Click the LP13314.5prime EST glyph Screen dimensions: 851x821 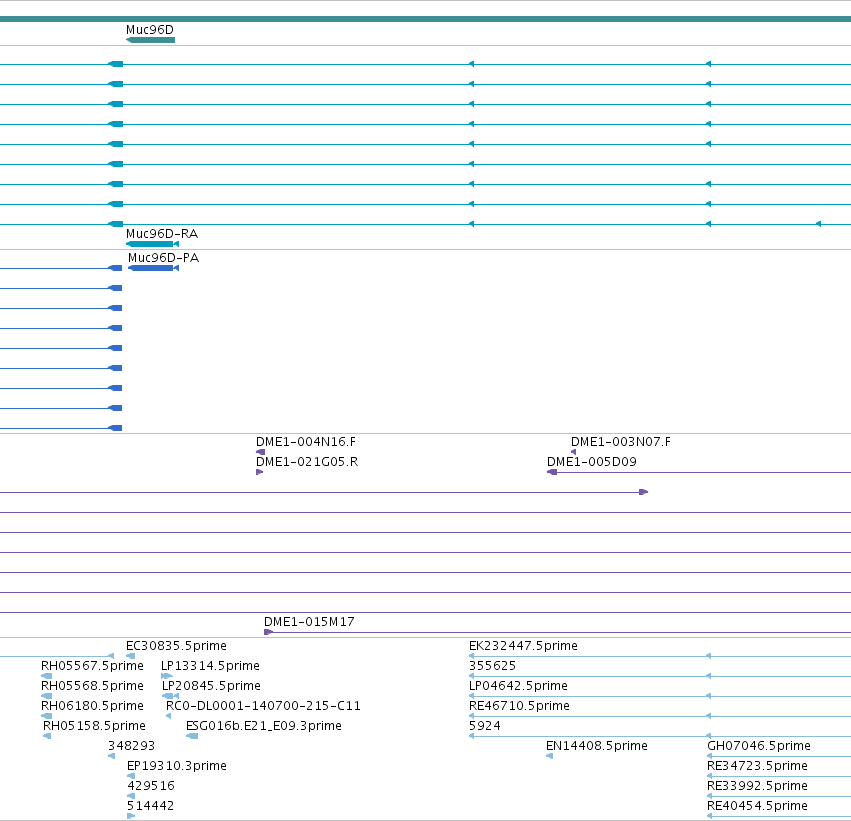click(167, 676)
